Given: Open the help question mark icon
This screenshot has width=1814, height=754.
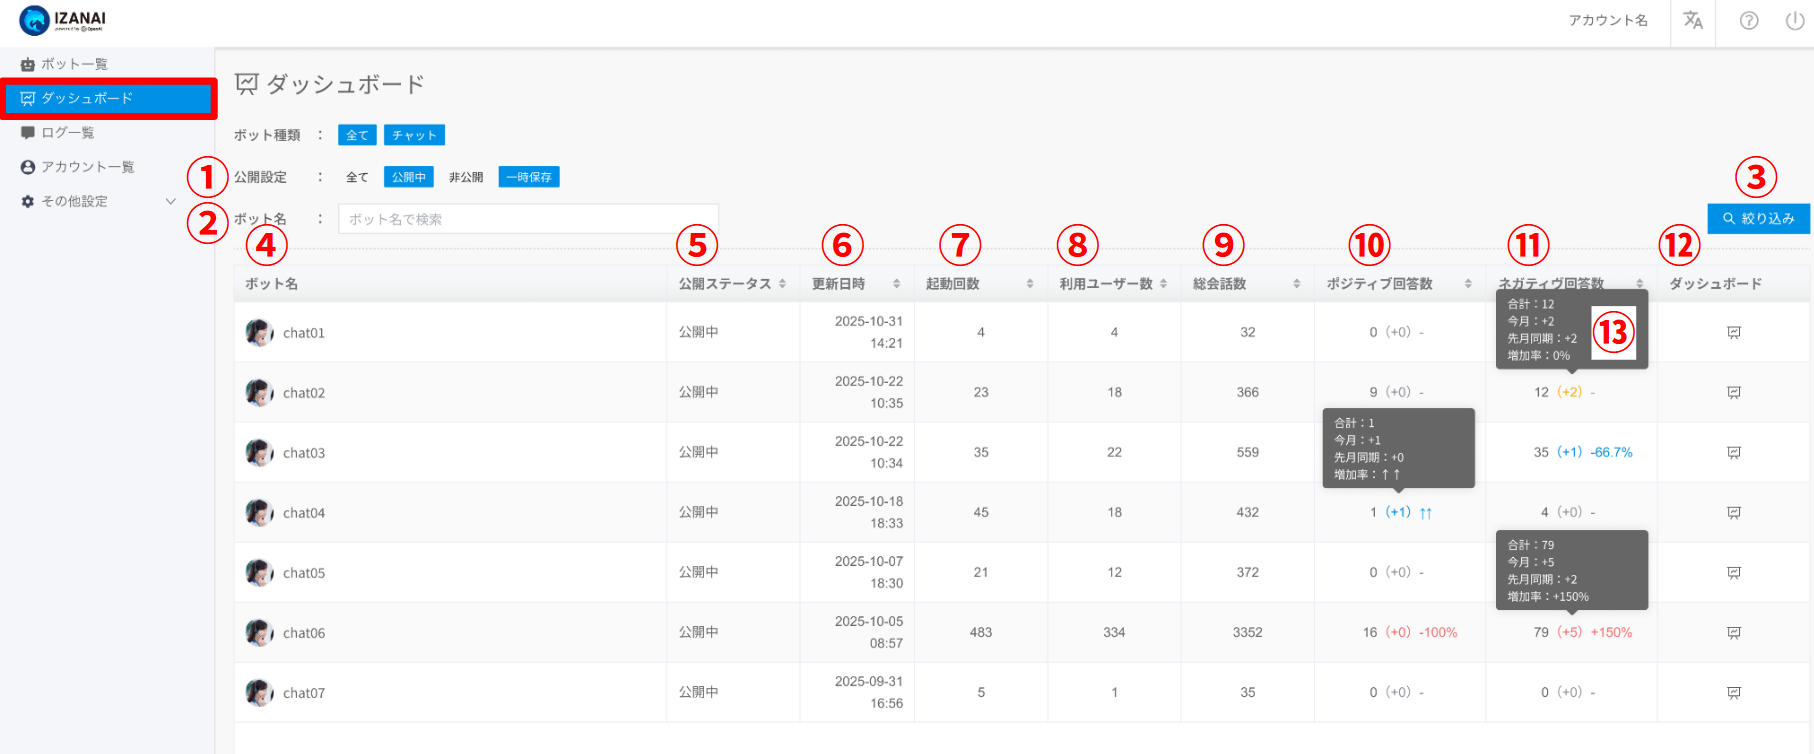Looking at the screenshot, I should coord(1749,21).
